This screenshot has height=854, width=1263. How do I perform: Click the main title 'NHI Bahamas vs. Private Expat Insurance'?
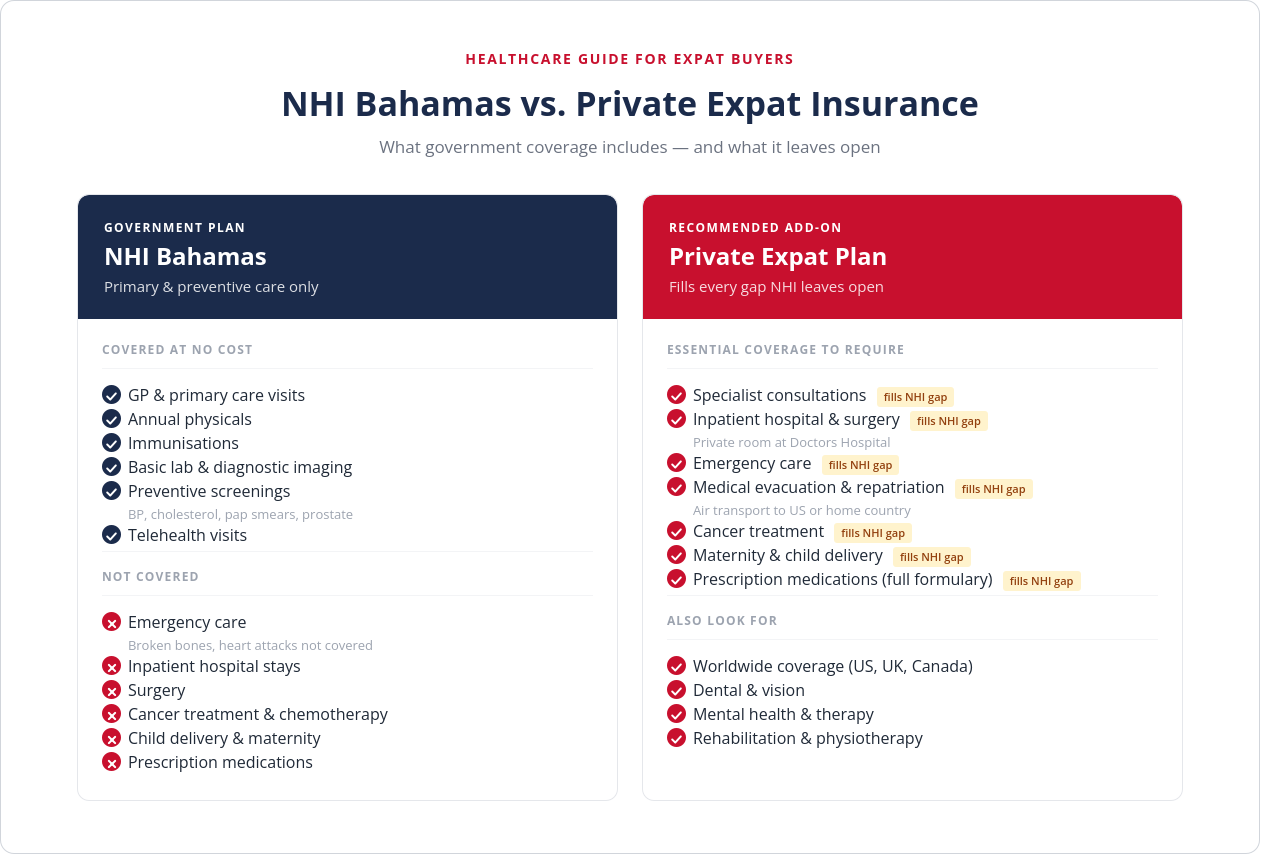630,104
